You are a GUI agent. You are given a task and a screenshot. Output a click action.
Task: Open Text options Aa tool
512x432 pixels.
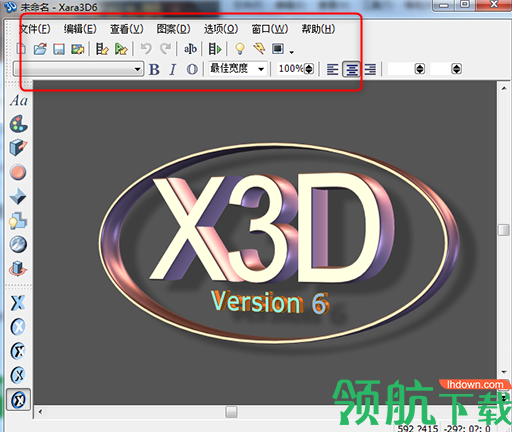pyautogui.click(x=18, y=100)
